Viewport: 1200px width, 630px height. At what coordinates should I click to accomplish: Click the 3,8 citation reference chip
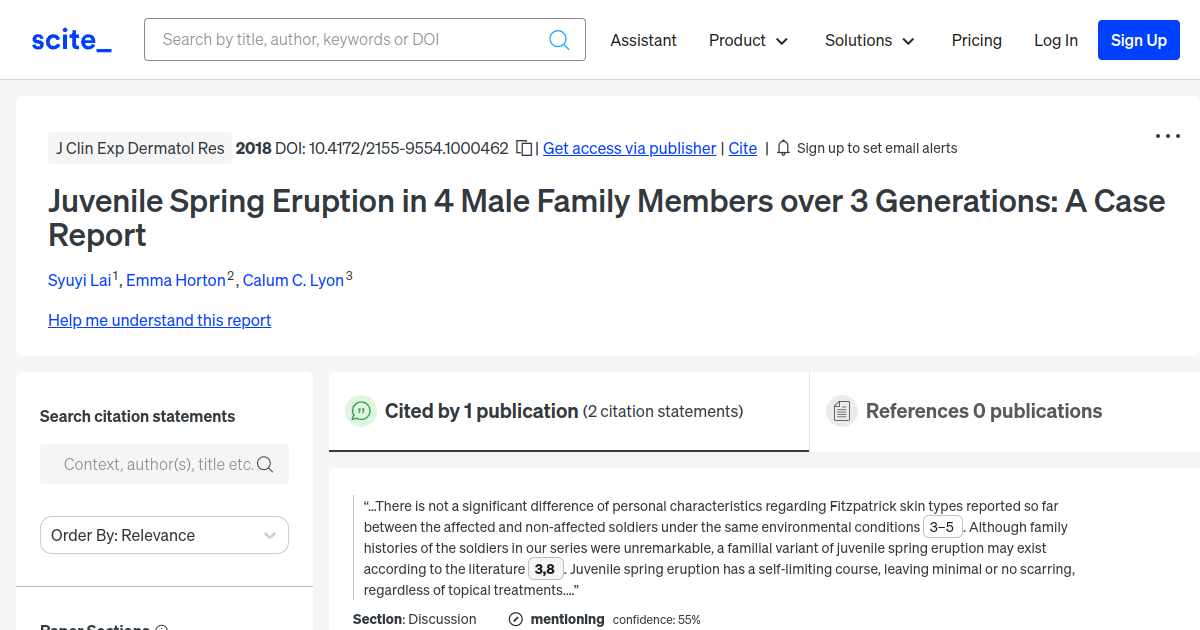point(545,568)
